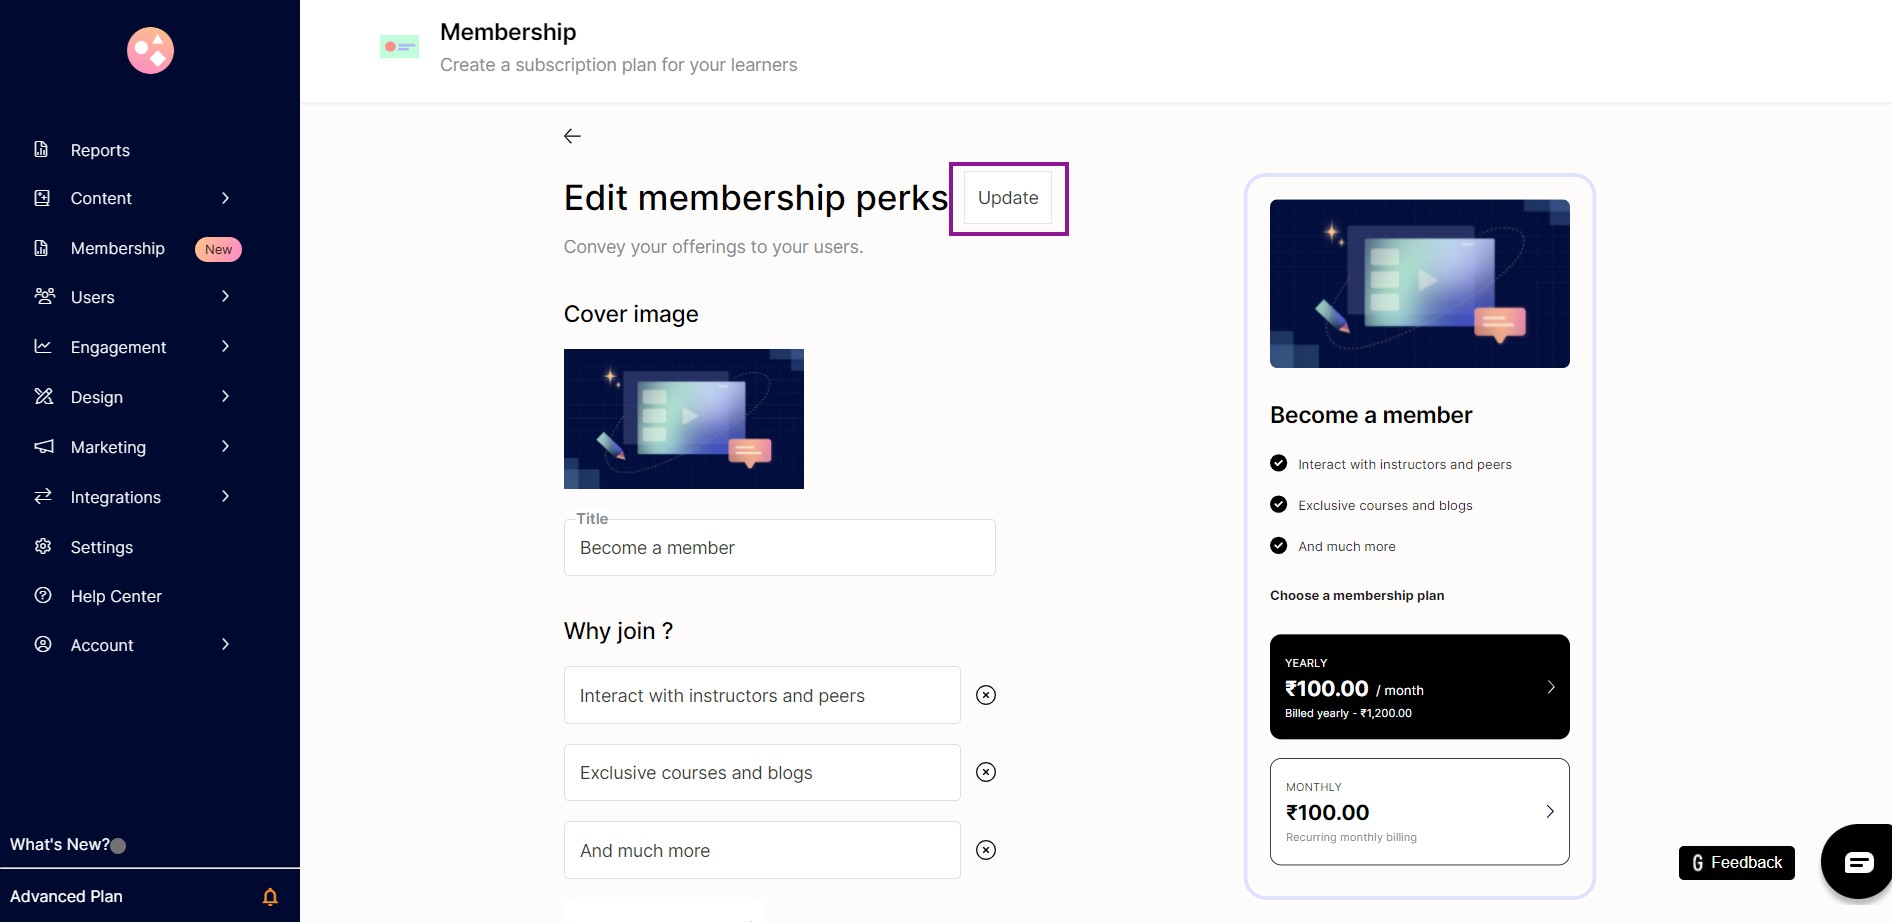
Task: Open the Settings gear menu item
Action: coord(101,547)
